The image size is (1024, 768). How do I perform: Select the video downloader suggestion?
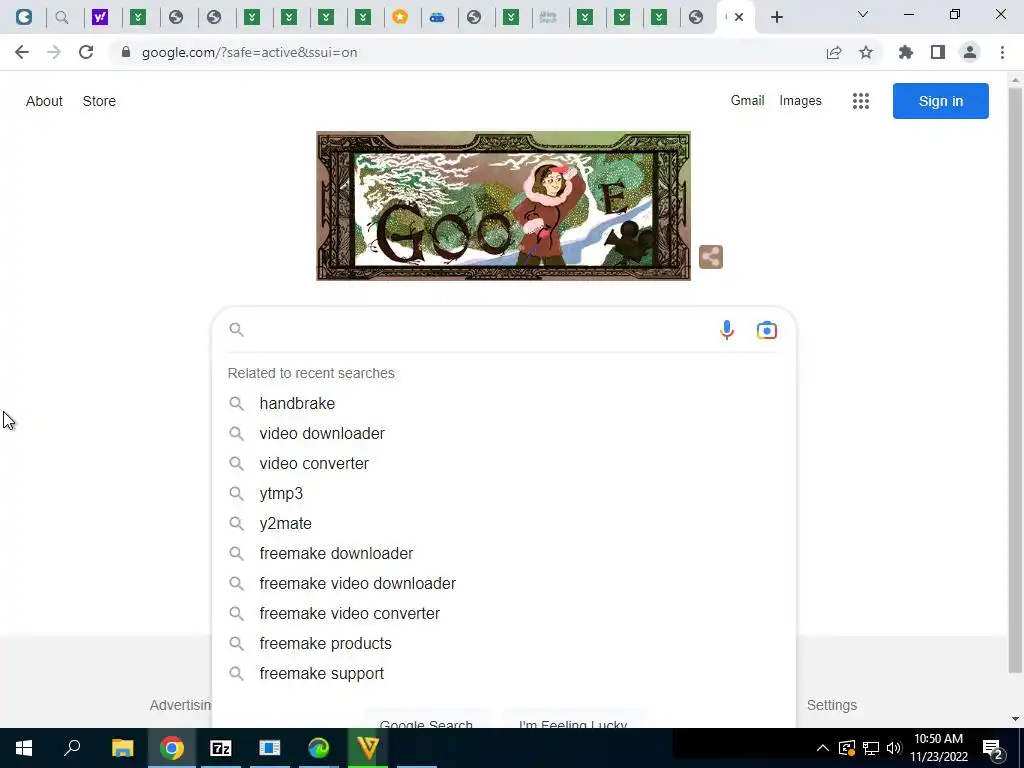click(503, 434)
